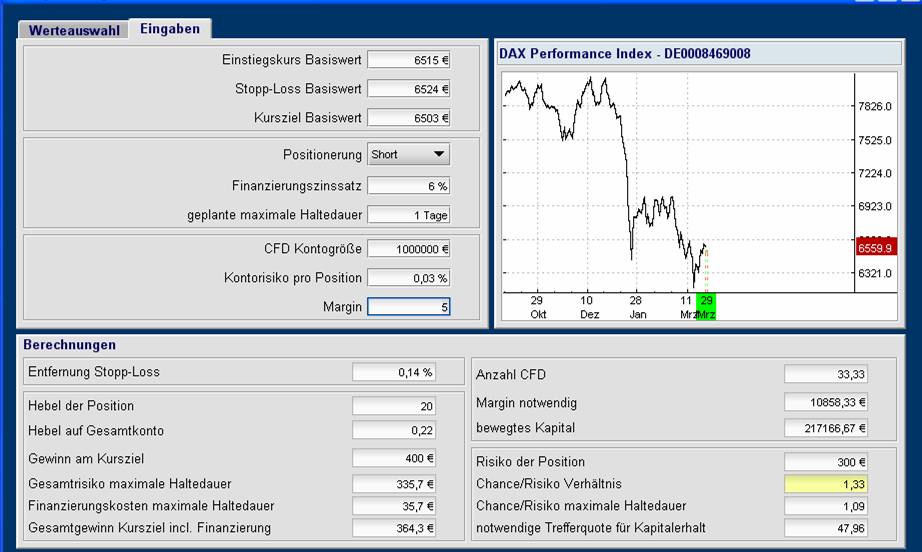Click the 10 Dez date label

tap(589, 307)
